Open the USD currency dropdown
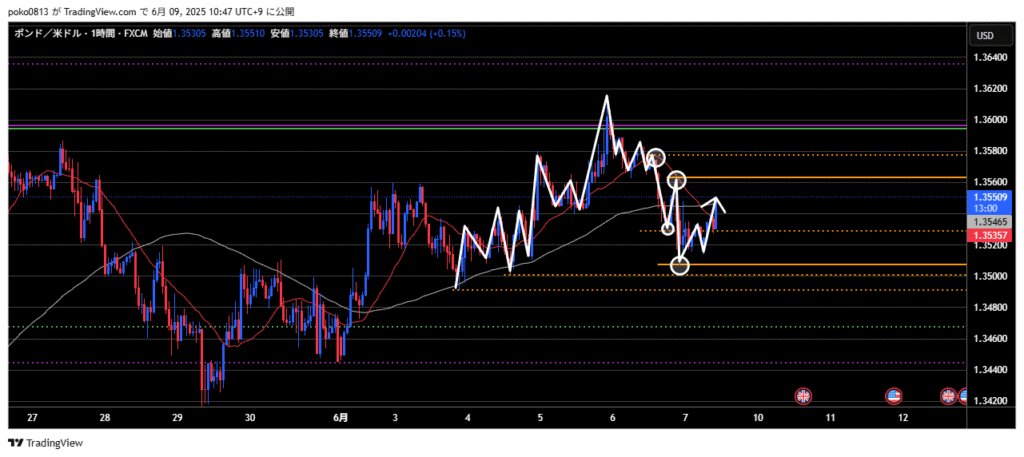This screenshot has height=457, width=1024. pos(984,36)
